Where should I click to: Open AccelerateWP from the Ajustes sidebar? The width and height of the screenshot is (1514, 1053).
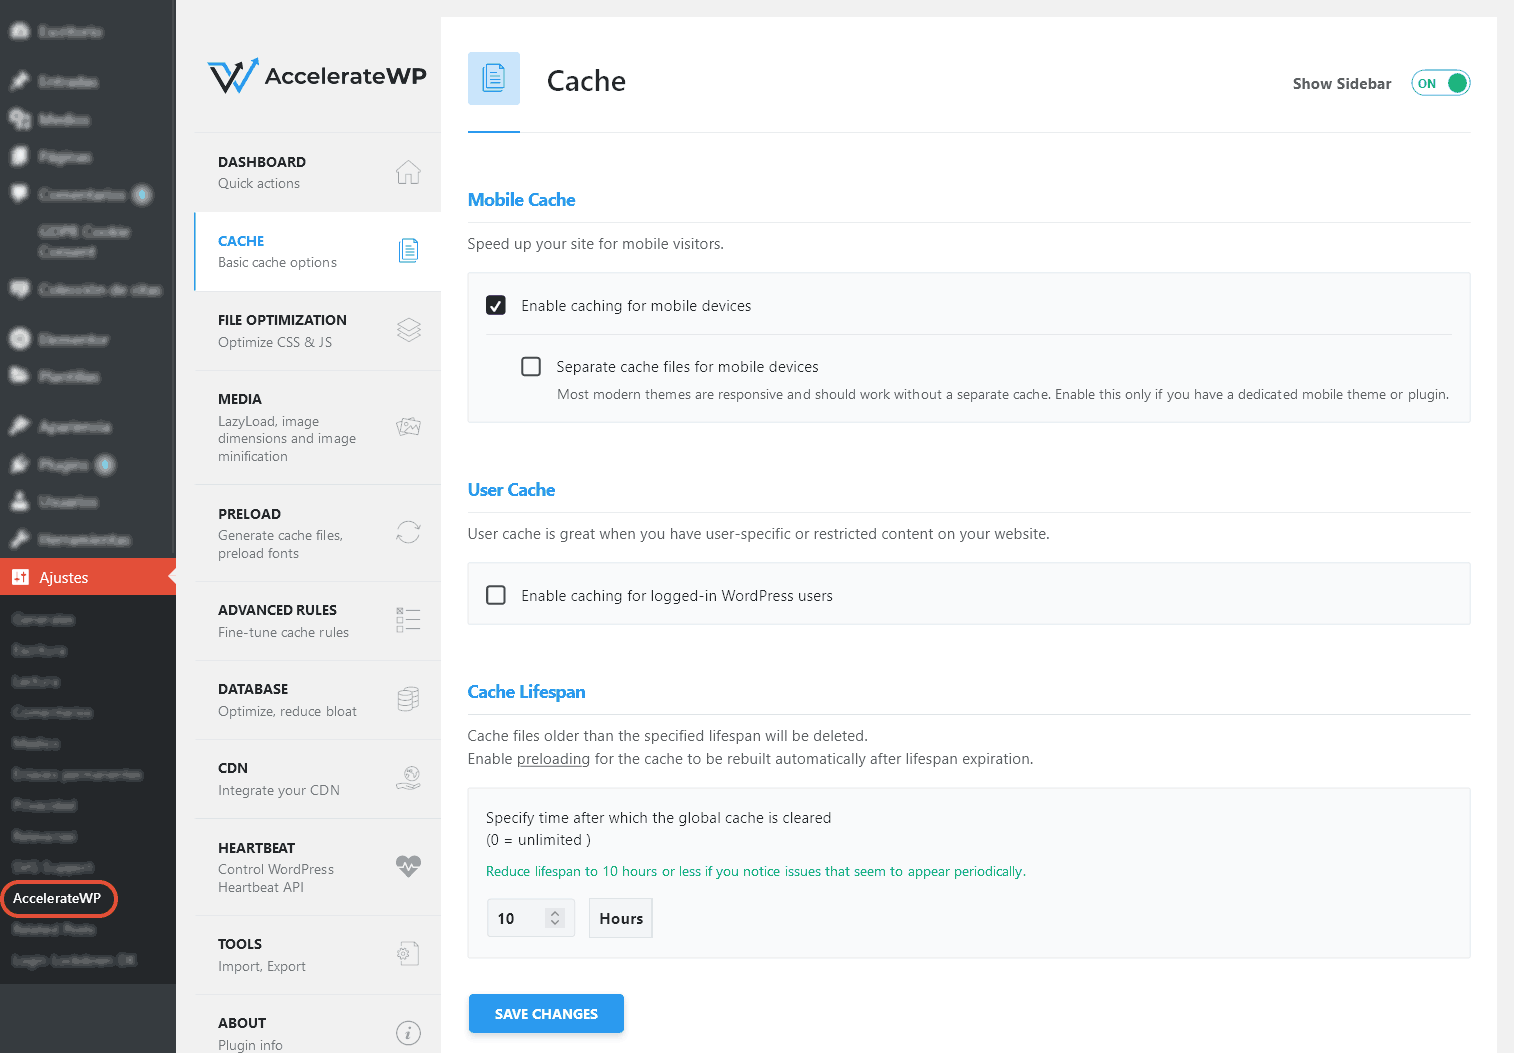pyautogui.click(x=57, y=898)
